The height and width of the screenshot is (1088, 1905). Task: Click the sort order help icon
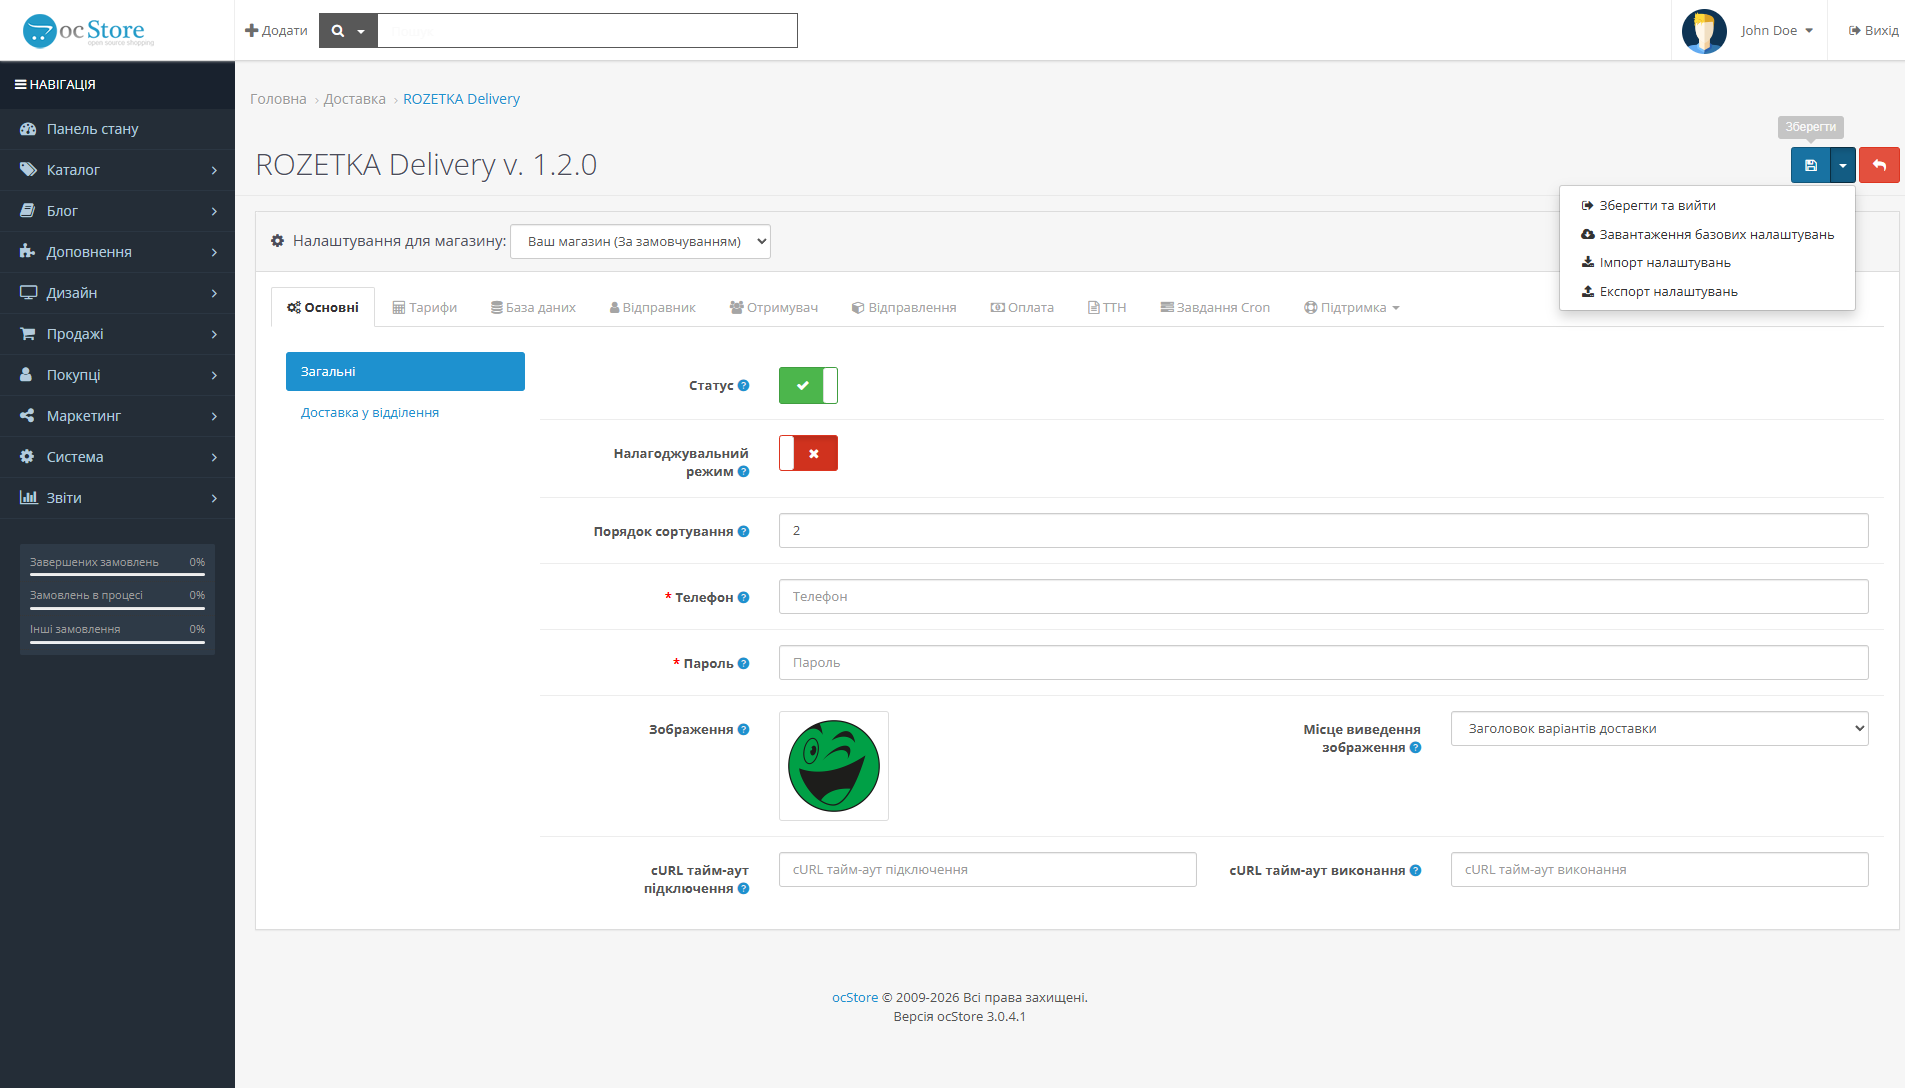(x=743, y=531)
